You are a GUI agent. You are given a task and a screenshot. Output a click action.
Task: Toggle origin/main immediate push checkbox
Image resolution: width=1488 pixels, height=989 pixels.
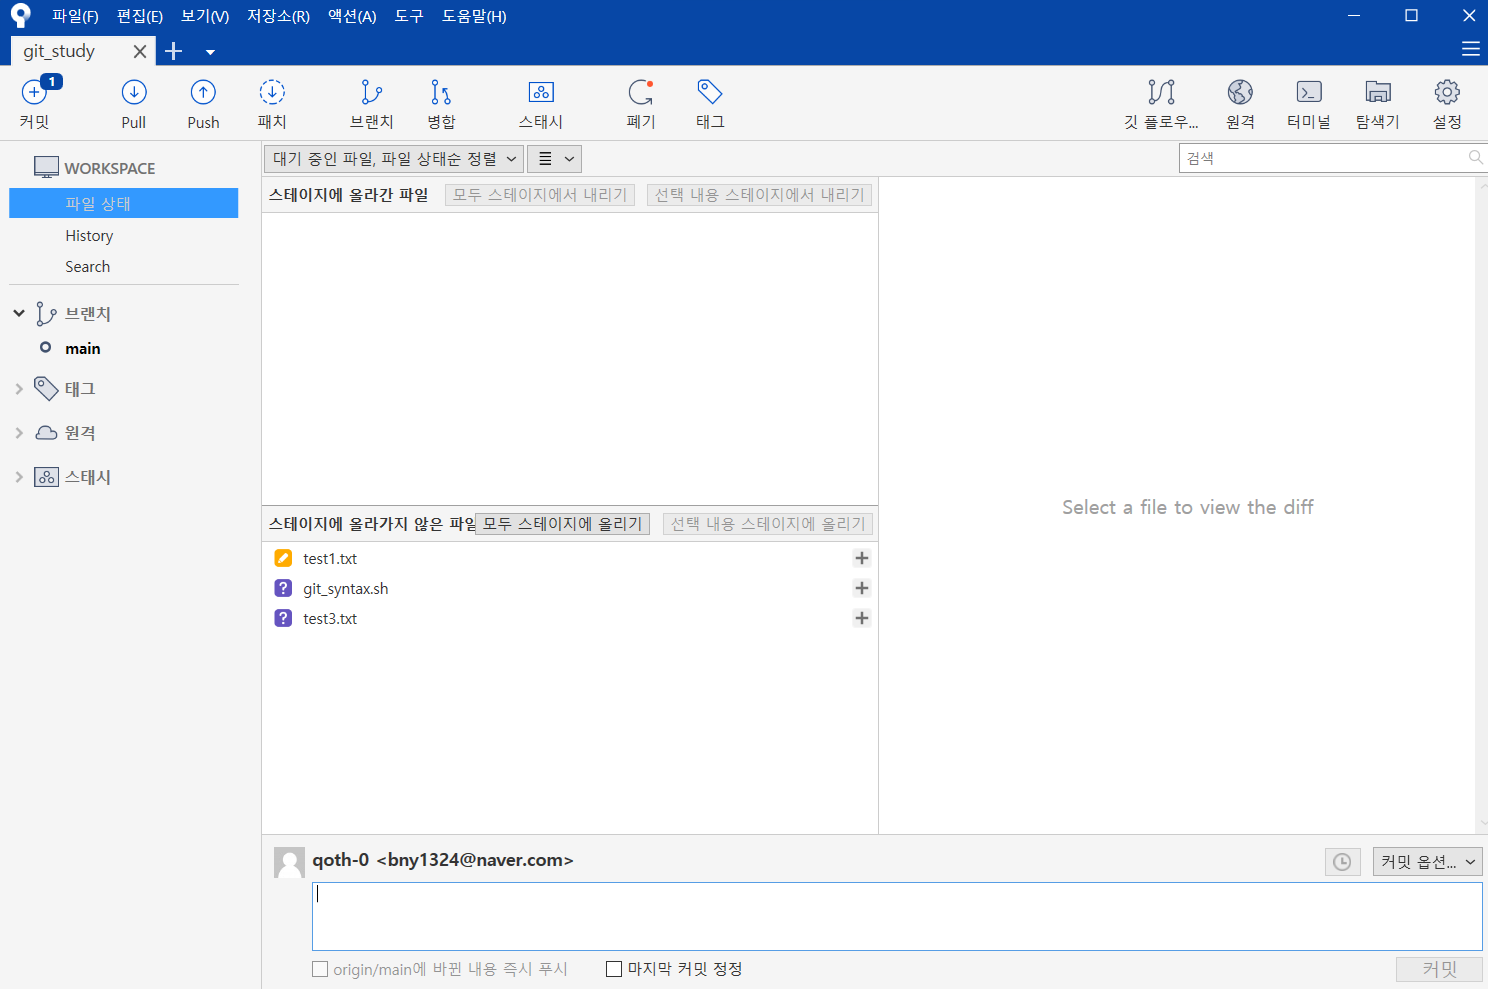click(320, 969)
